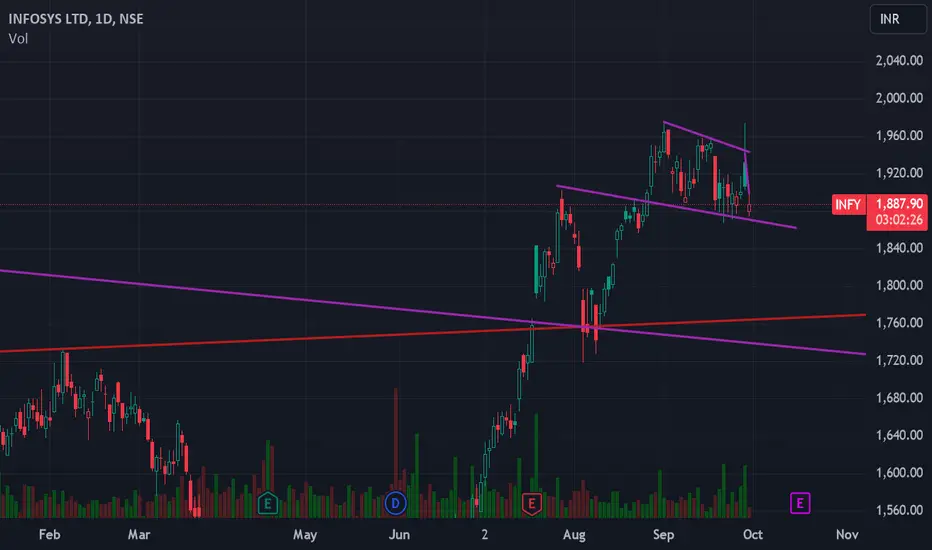Click the Oct label on time axis
The height and width of the screenshot is (550, 932).
click(x=752, y=535)
